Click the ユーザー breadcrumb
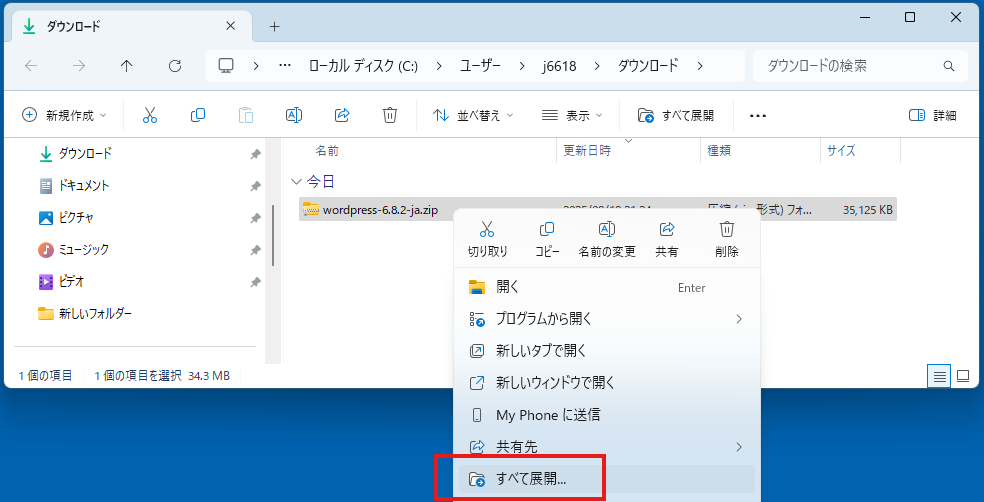The height and width of the screenshot is (502, 984). pos(483,66)
